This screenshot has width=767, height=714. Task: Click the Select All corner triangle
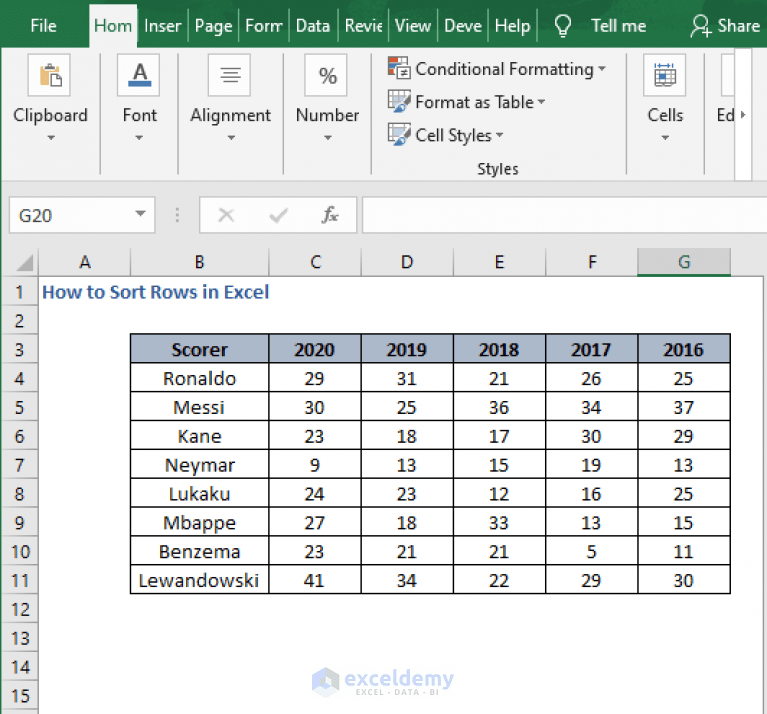25,263
